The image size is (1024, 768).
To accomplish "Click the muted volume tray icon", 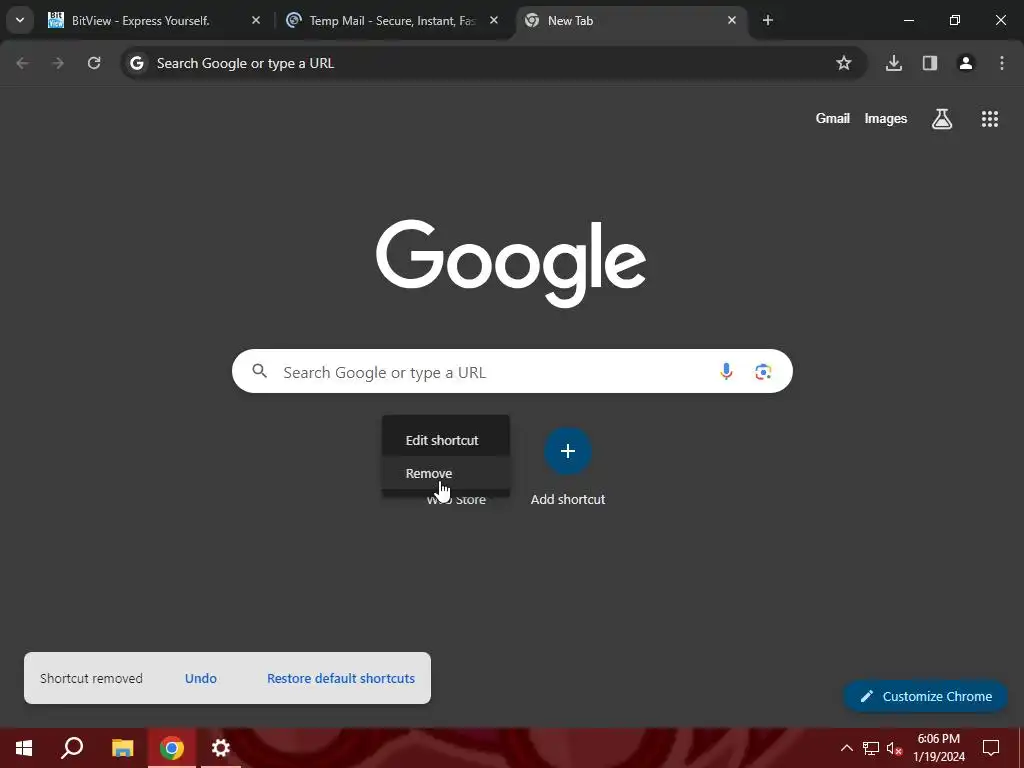I will [894, 748].
